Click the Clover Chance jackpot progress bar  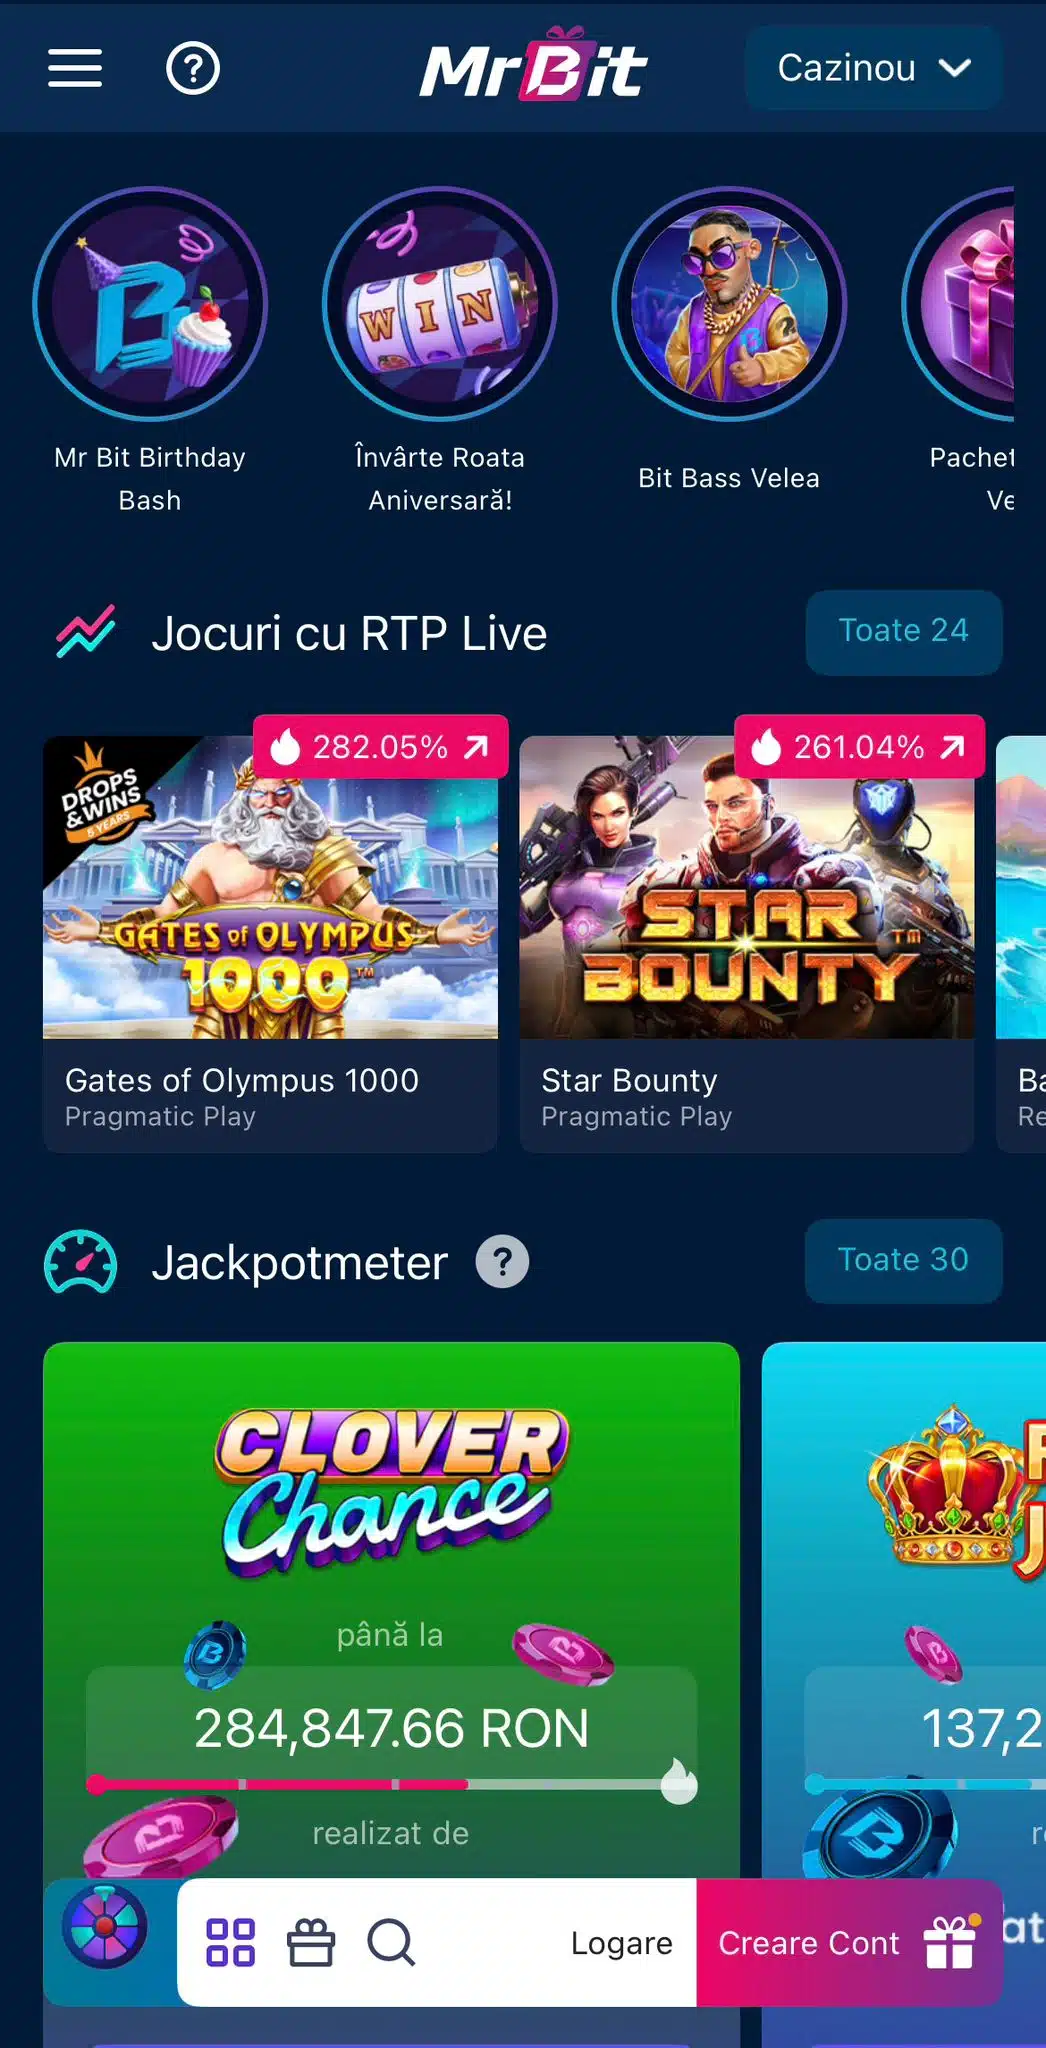[x=391, y=1784]
